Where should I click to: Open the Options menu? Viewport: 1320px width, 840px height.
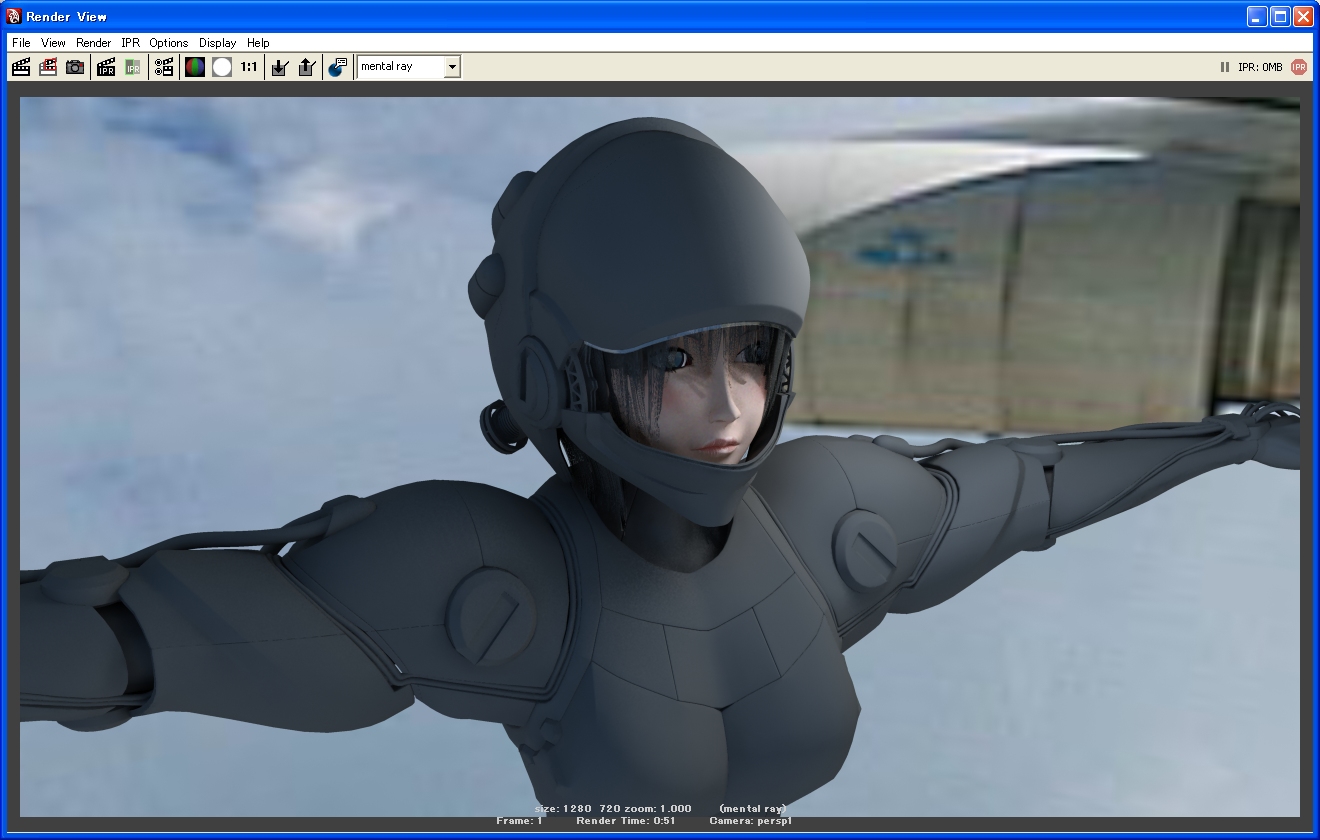(169, 43)
